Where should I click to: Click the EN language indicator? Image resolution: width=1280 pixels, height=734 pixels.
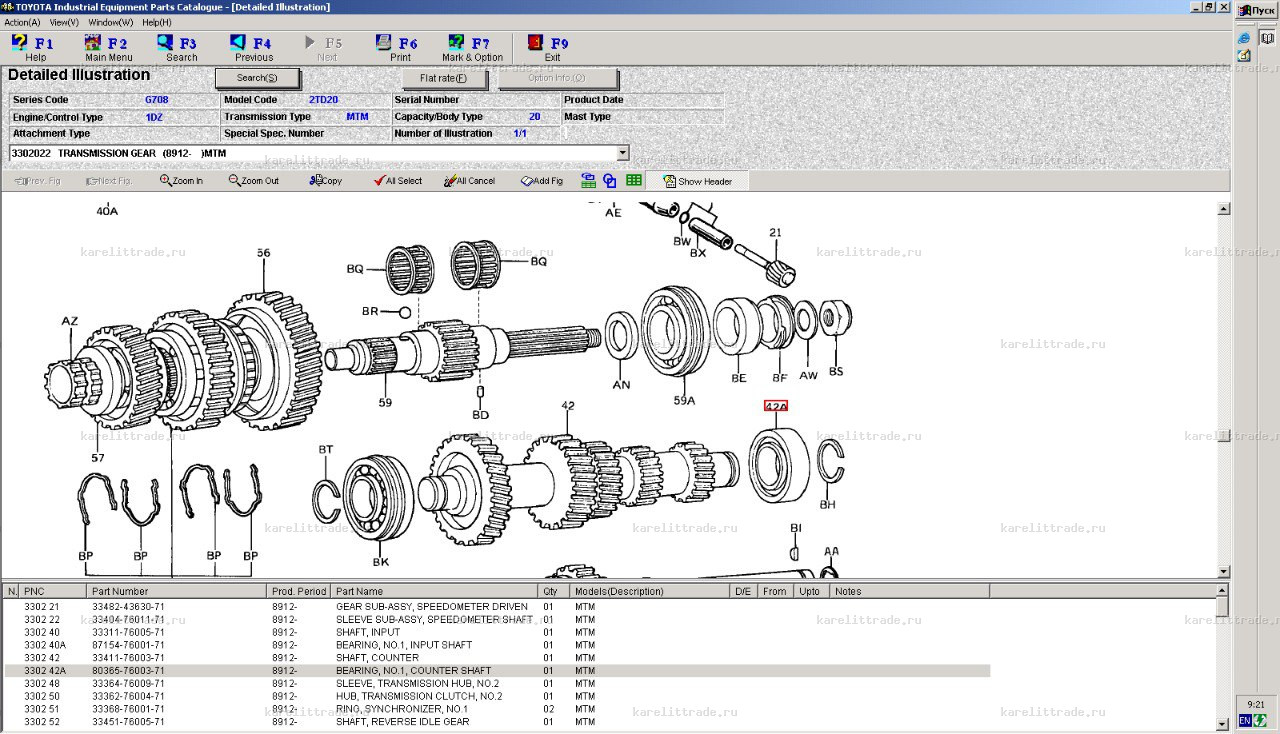click(x=1245, y=720)
